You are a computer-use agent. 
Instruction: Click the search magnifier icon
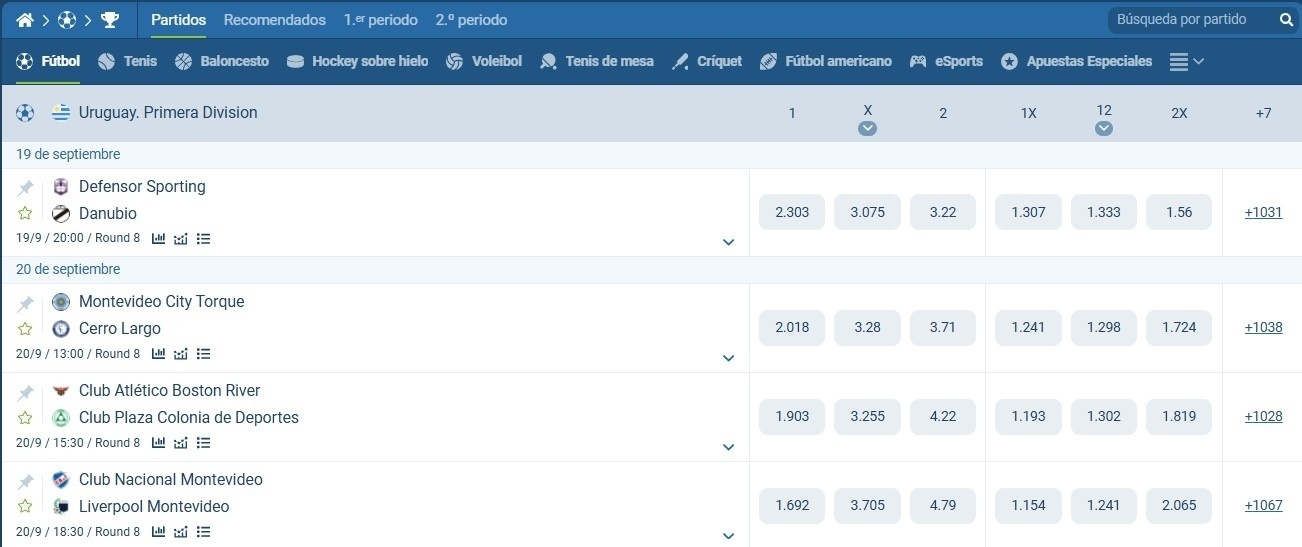1286,20
